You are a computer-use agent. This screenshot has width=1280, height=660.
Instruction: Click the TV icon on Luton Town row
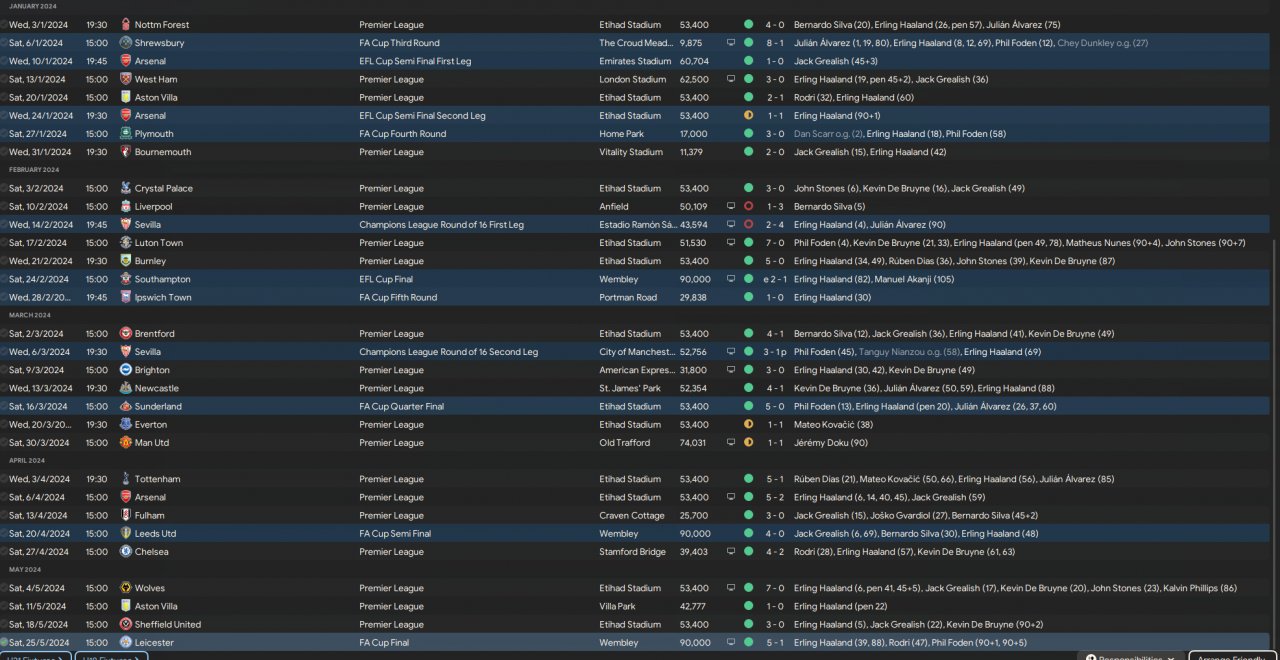point(730,243)
